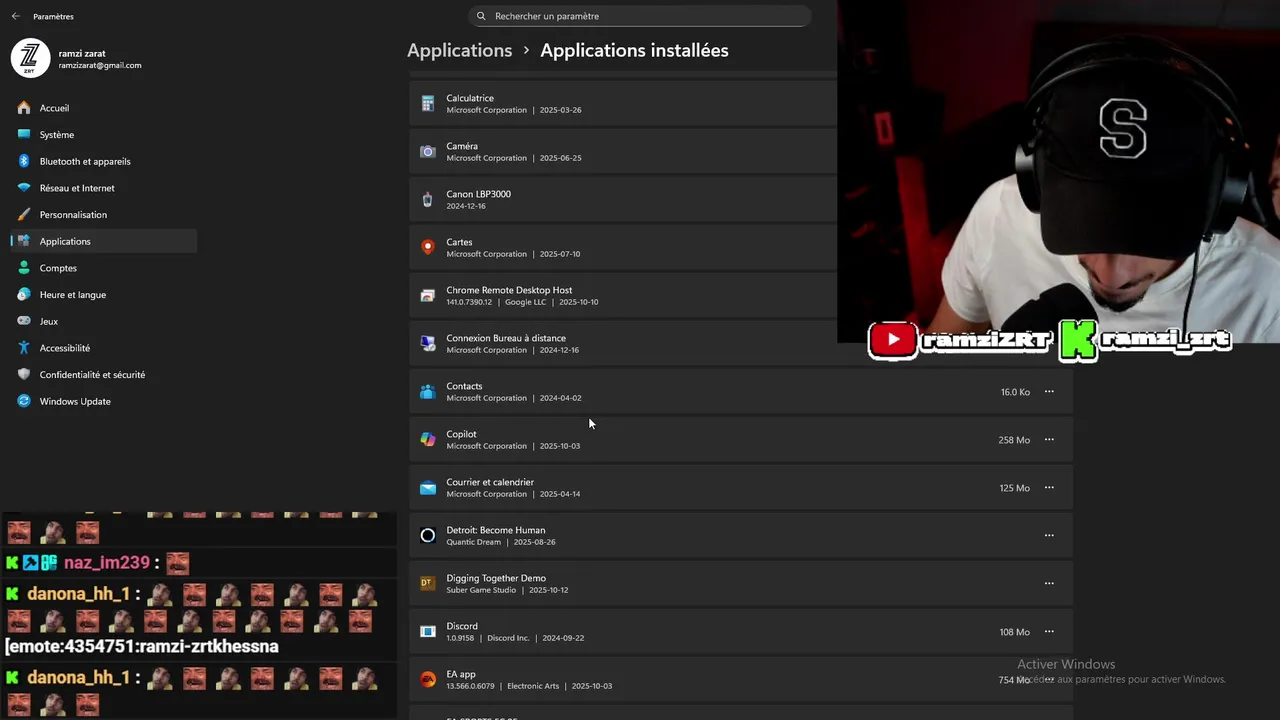Viewport: 1280px width, 720px height.
Task: Click the Applications breadcrumb link
Action: pos(459,50)
